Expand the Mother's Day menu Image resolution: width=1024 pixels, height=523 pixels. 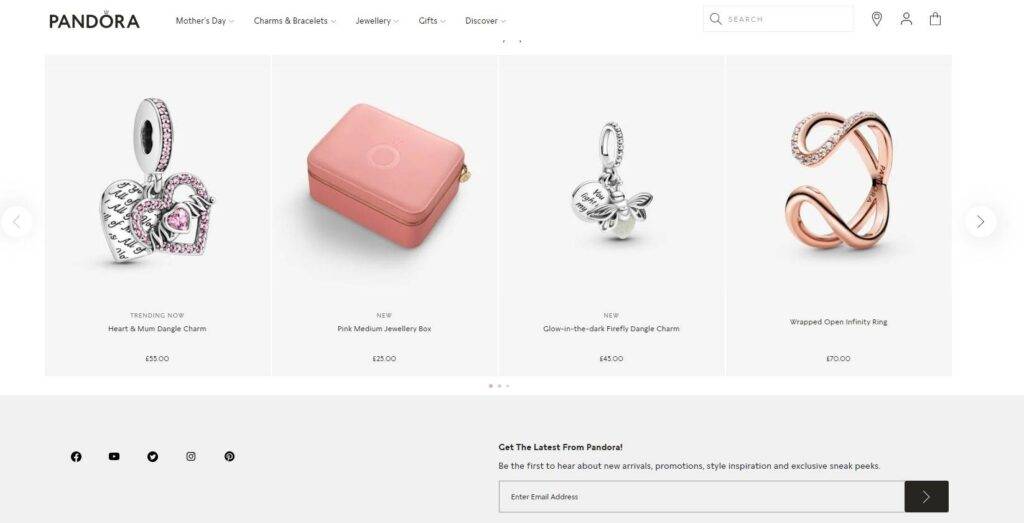pyautogui.click(x=204, y=21)
